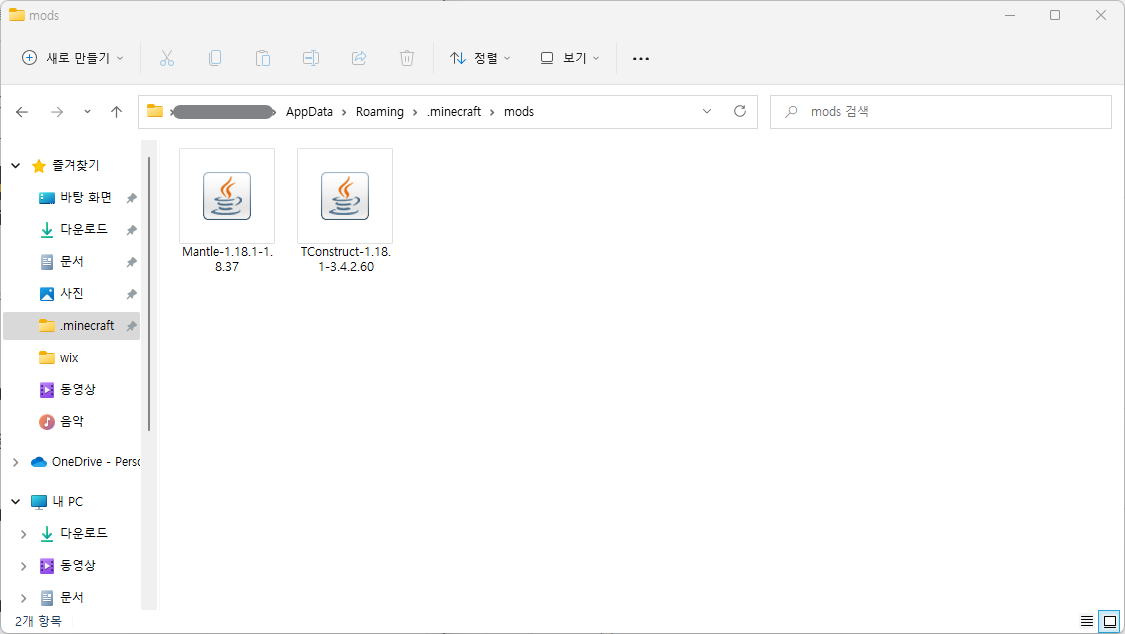Select the pinned .minecraft folder in sidebar
This screenshot has height=634, width=1125.
(71, 326)
